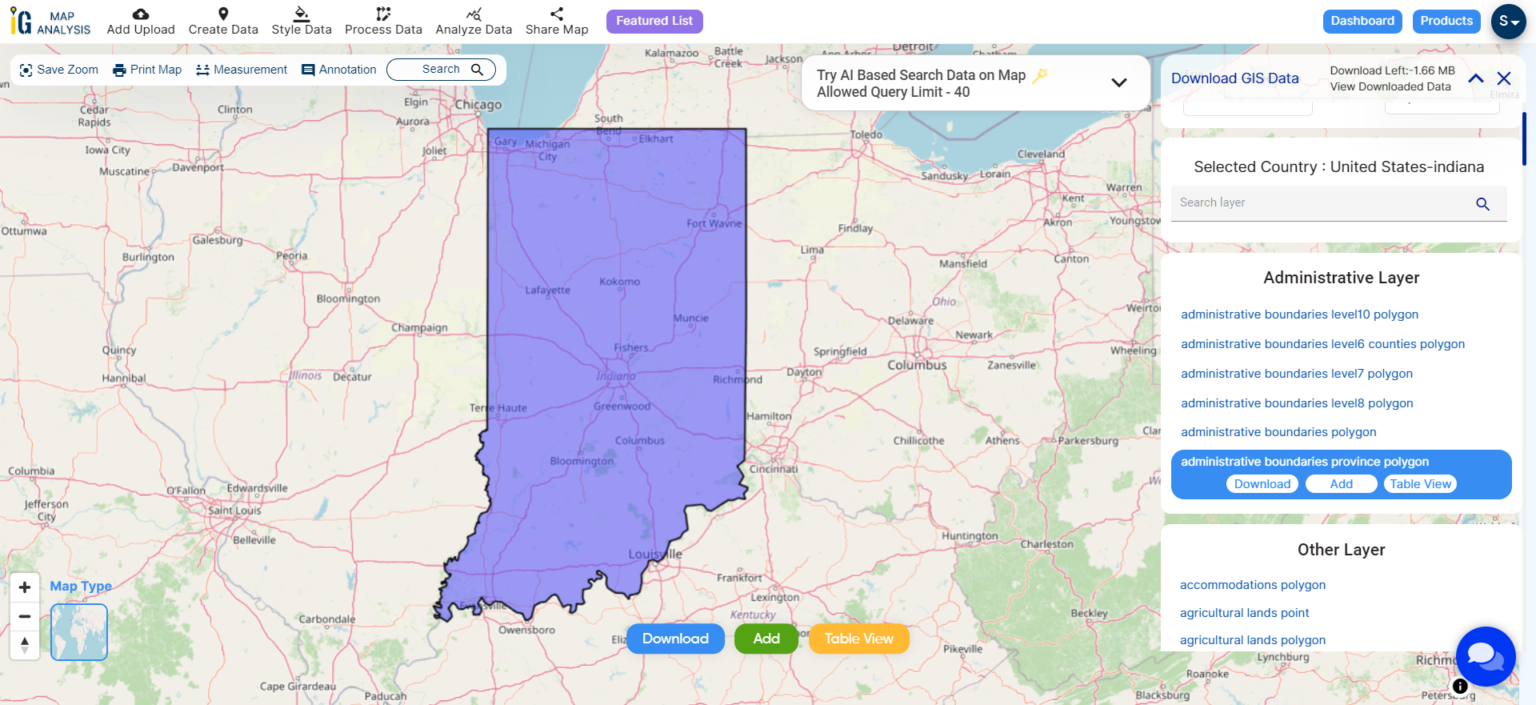Open Table View for the selected layer

1420,483
